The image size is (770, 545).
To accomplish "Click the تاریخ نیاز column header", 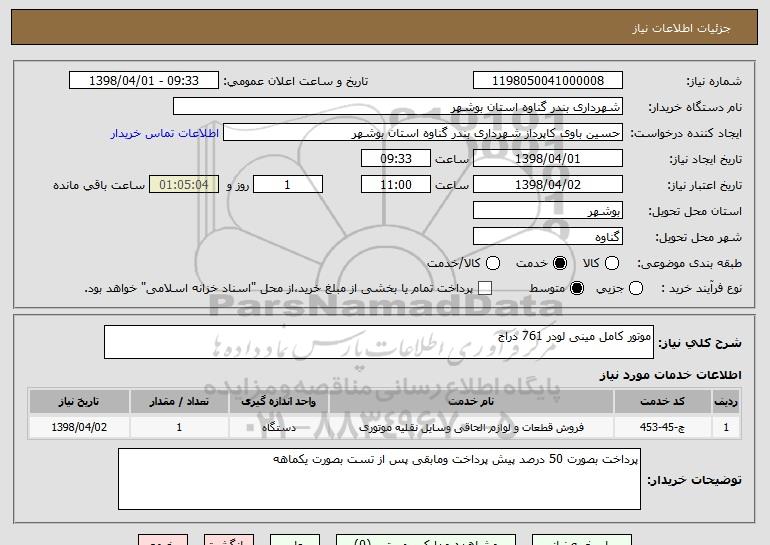I will [79, 402].
